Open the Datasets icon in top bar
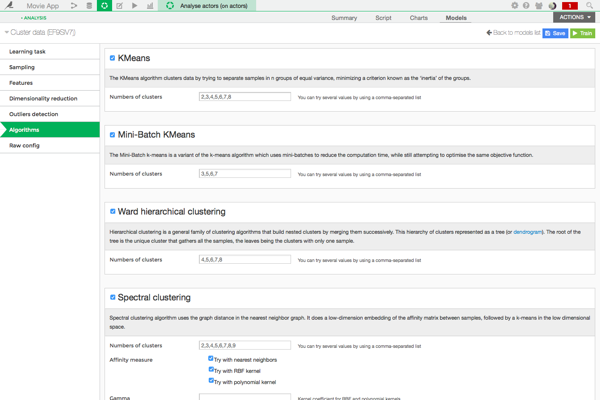This screenshot has width=600, height=400. click(89, 6)
